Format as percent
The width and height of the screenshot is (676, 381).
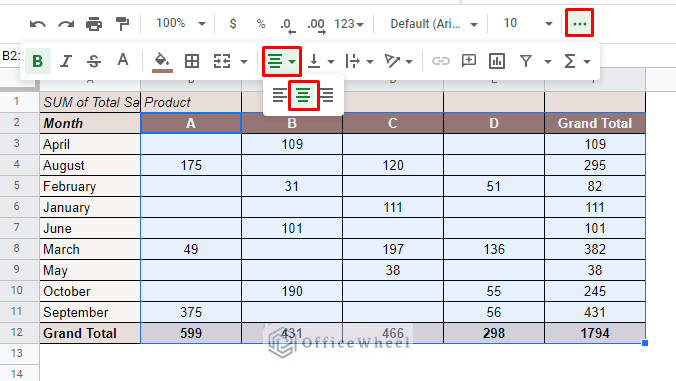pyautogui.click(x=261, y=24)
